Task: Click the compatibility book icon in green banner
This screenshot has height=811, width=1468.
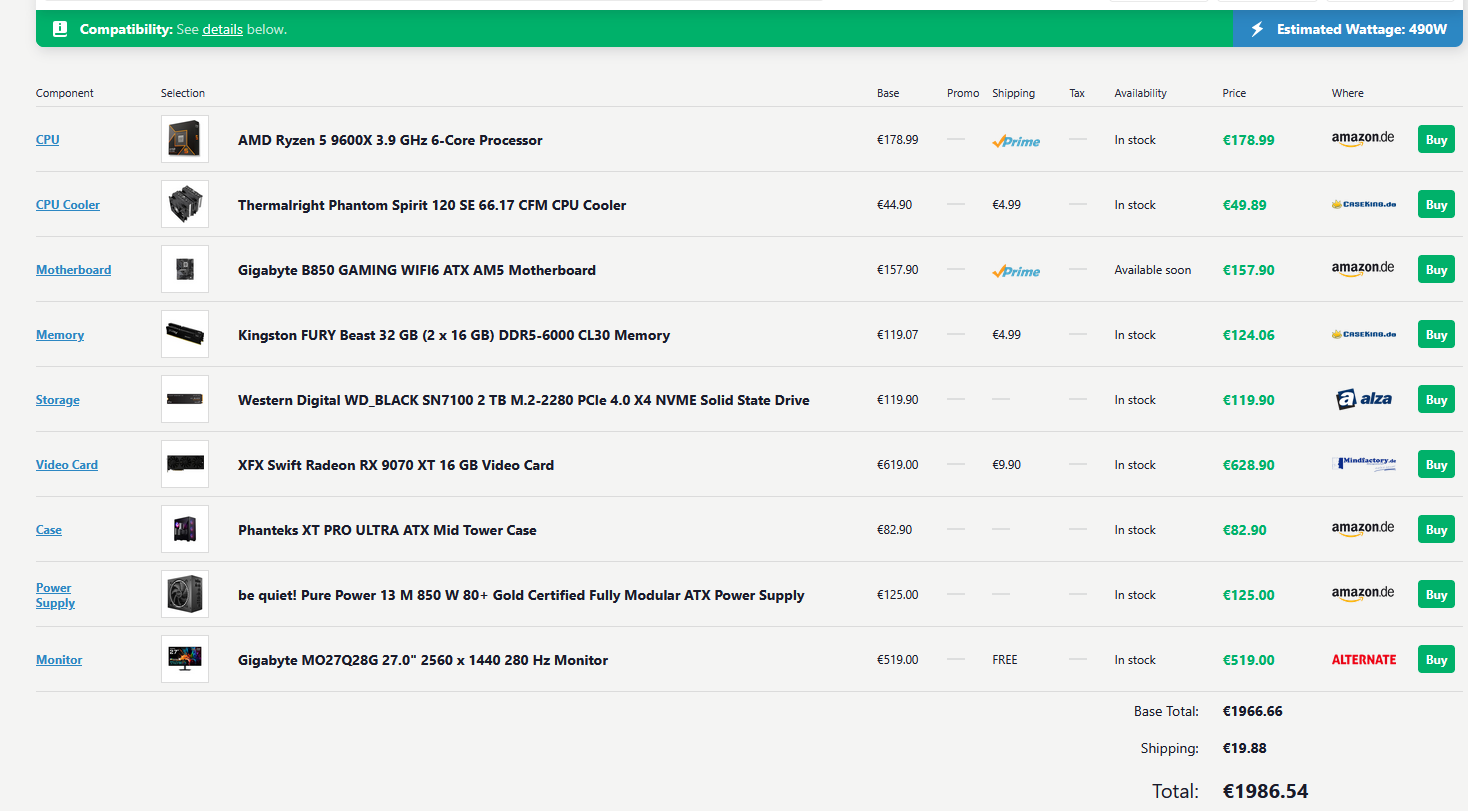Action: [60, 29]
